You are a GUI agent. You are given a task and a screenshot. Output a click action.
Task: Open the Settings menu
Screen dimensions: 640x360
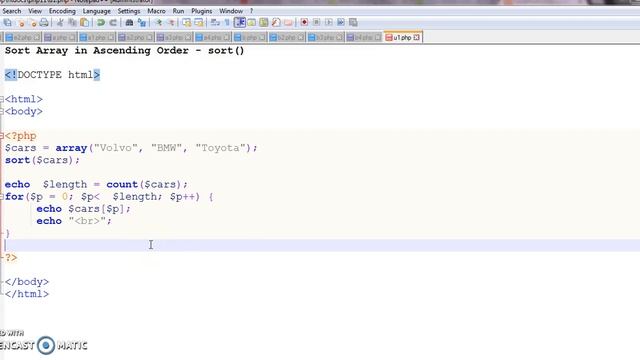(x=129, y=11)
